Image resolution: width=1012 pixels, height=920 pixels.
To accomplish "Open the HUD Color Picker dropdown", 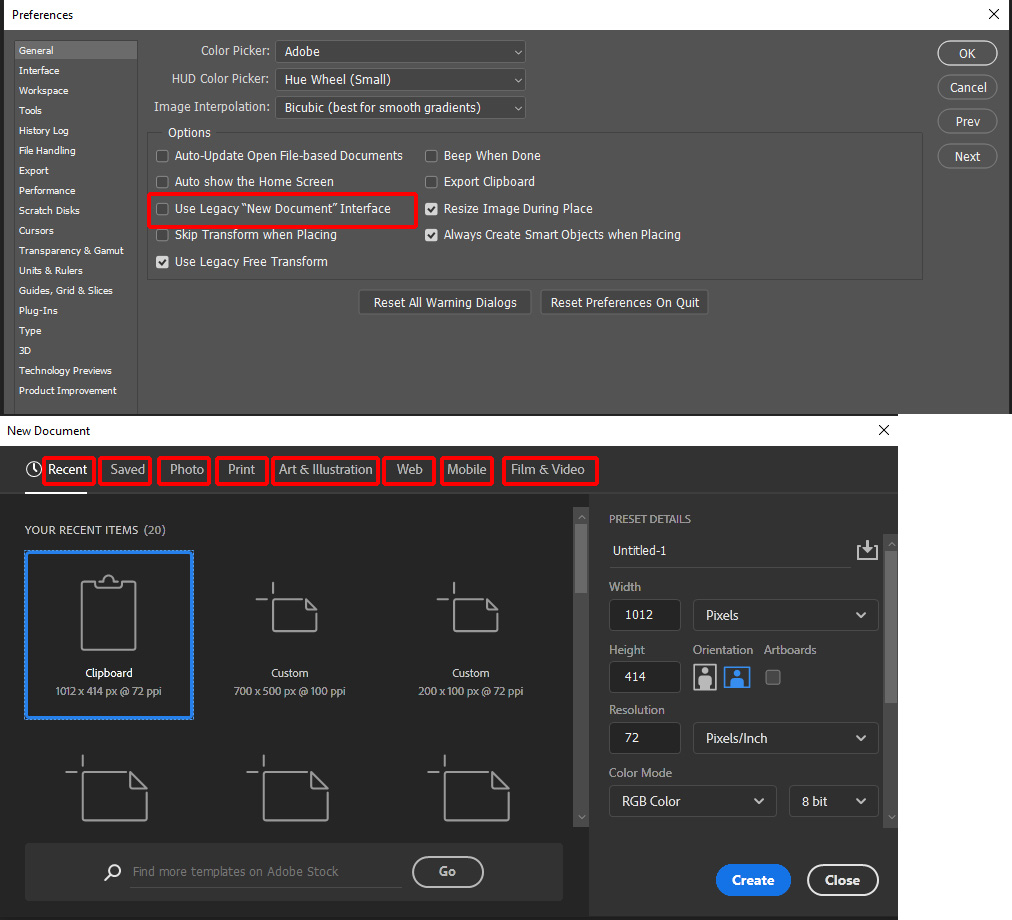I will pyautogui.click(x=400, y=79).
